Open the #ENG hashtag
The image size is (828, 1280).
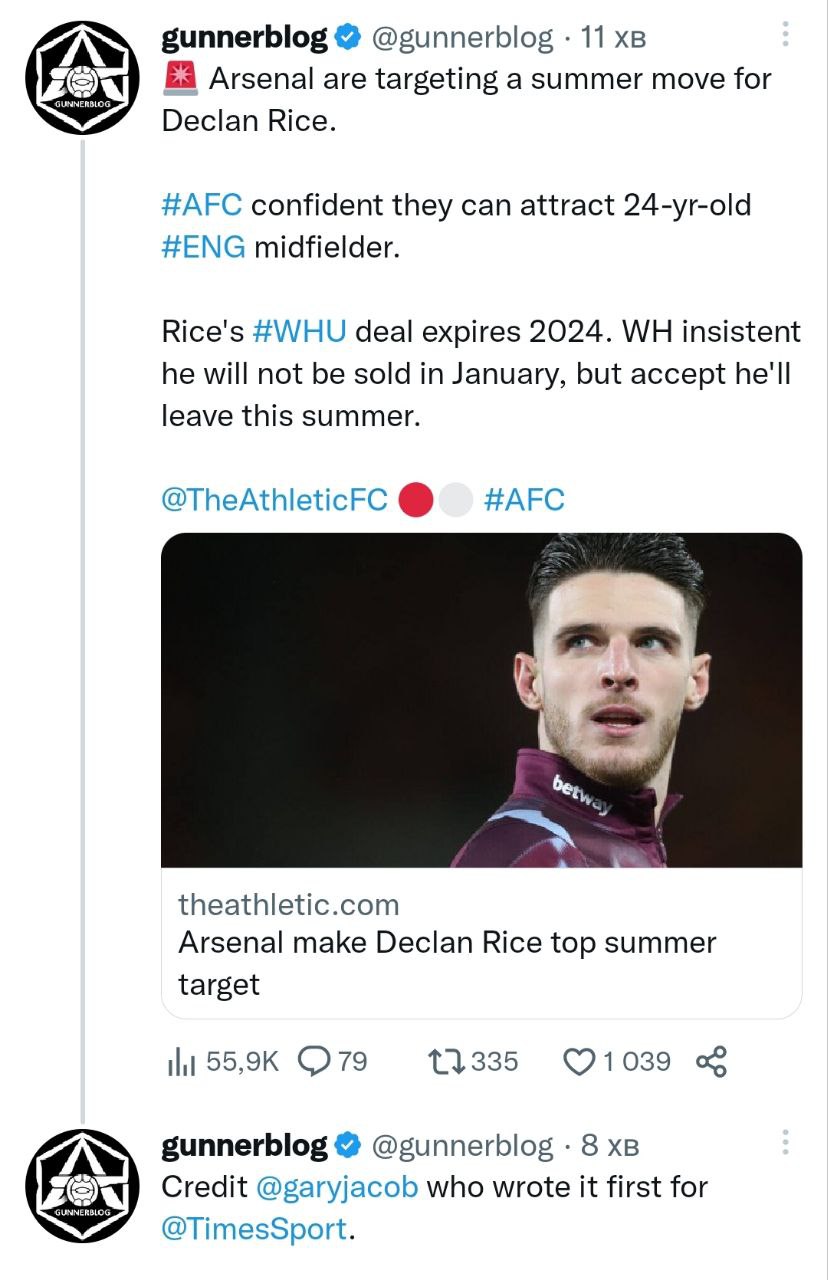pos(203,247)
